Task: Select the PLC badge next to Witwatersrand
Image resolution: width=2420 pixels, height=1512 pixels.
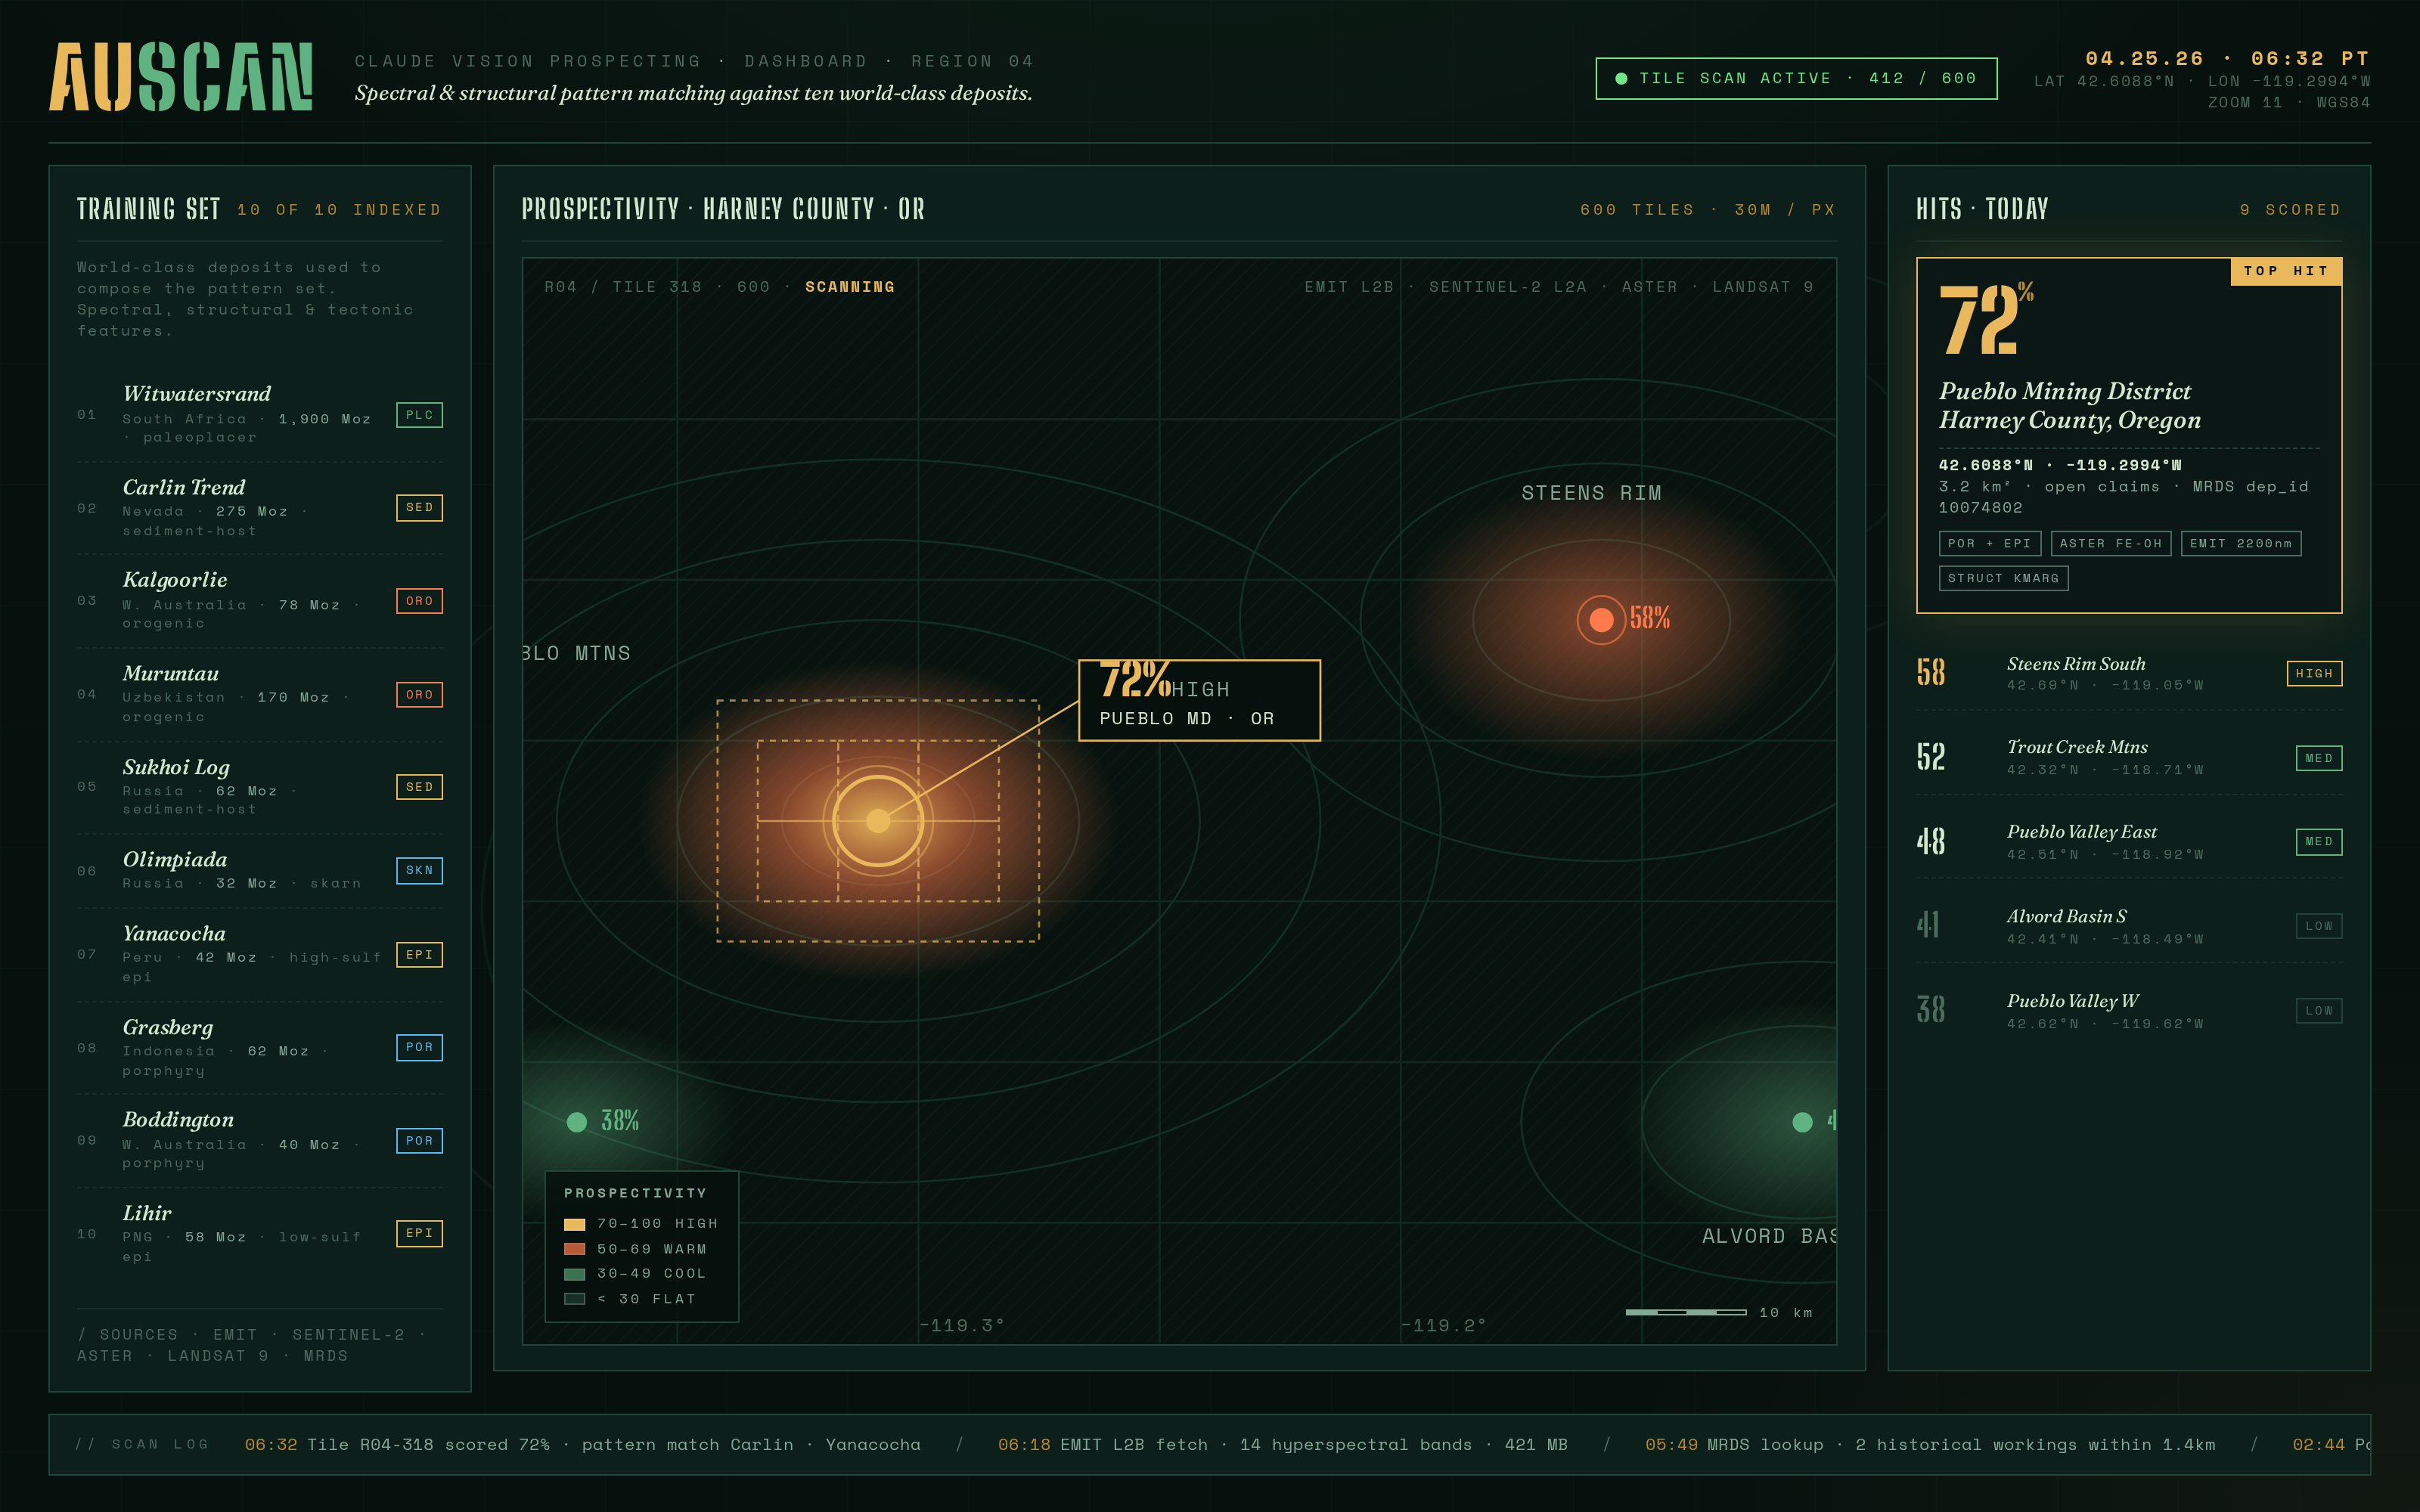Action: pos(419,415)
